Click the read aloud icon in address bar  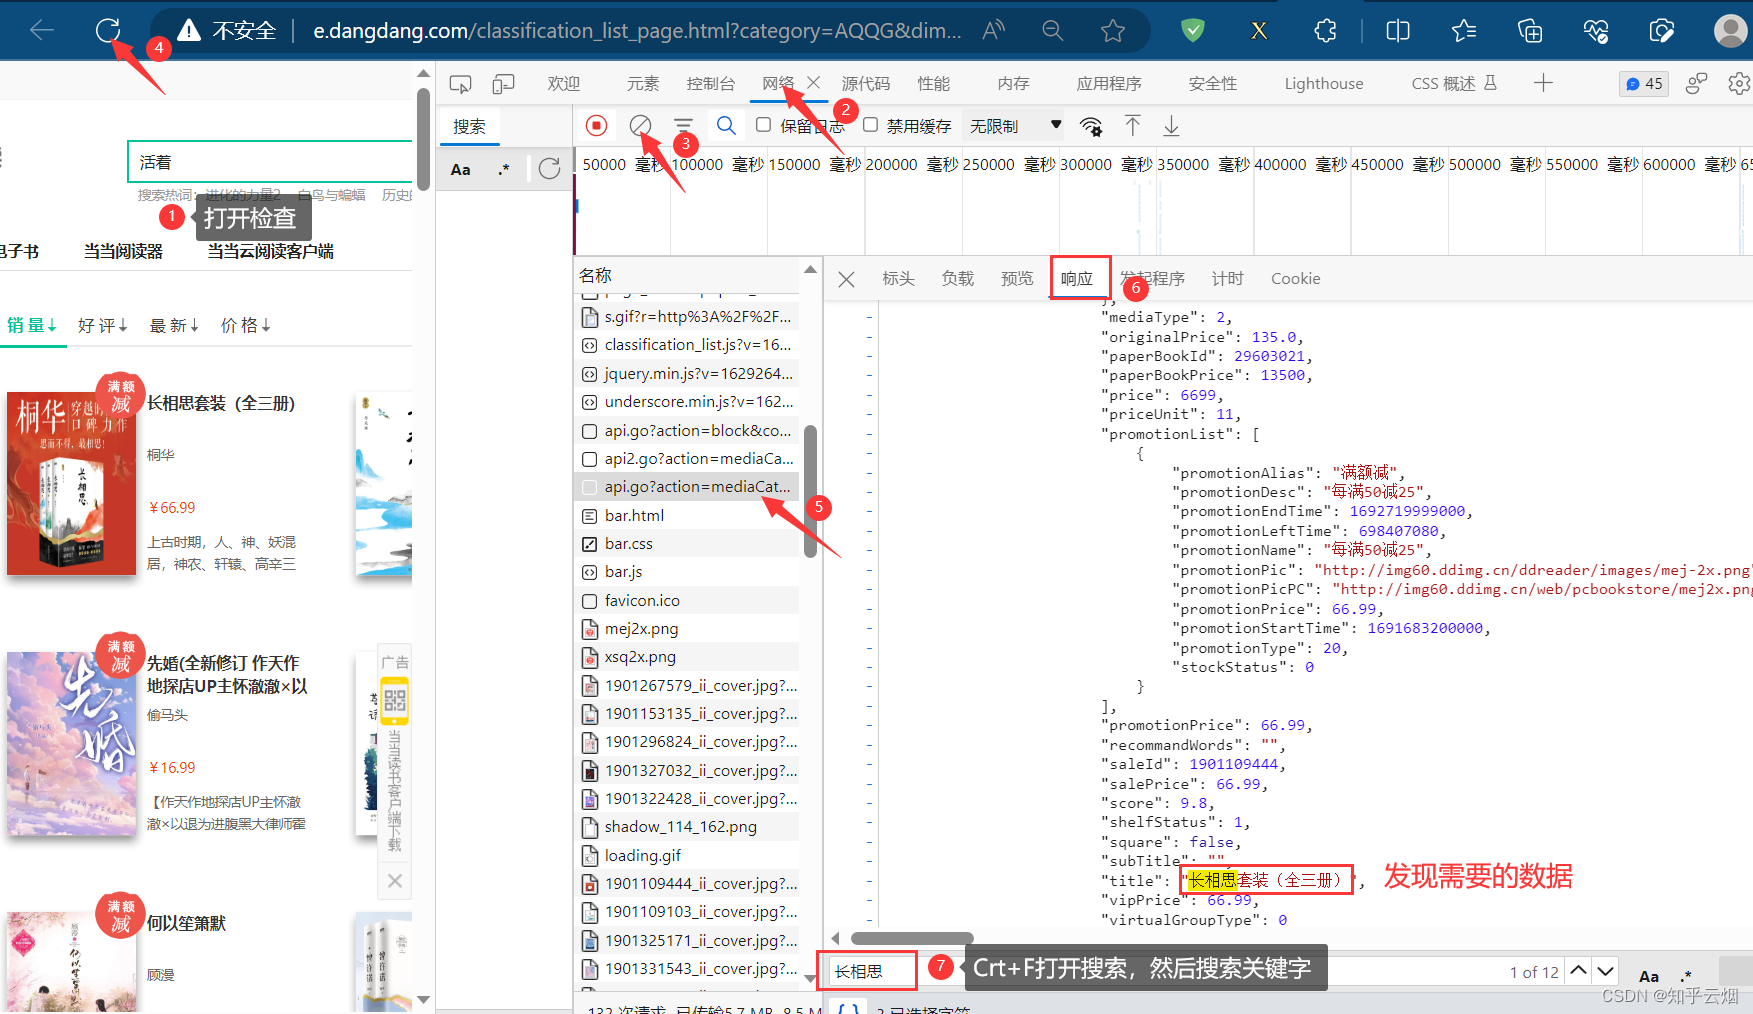pyautogui.click(x=993, y=30)
